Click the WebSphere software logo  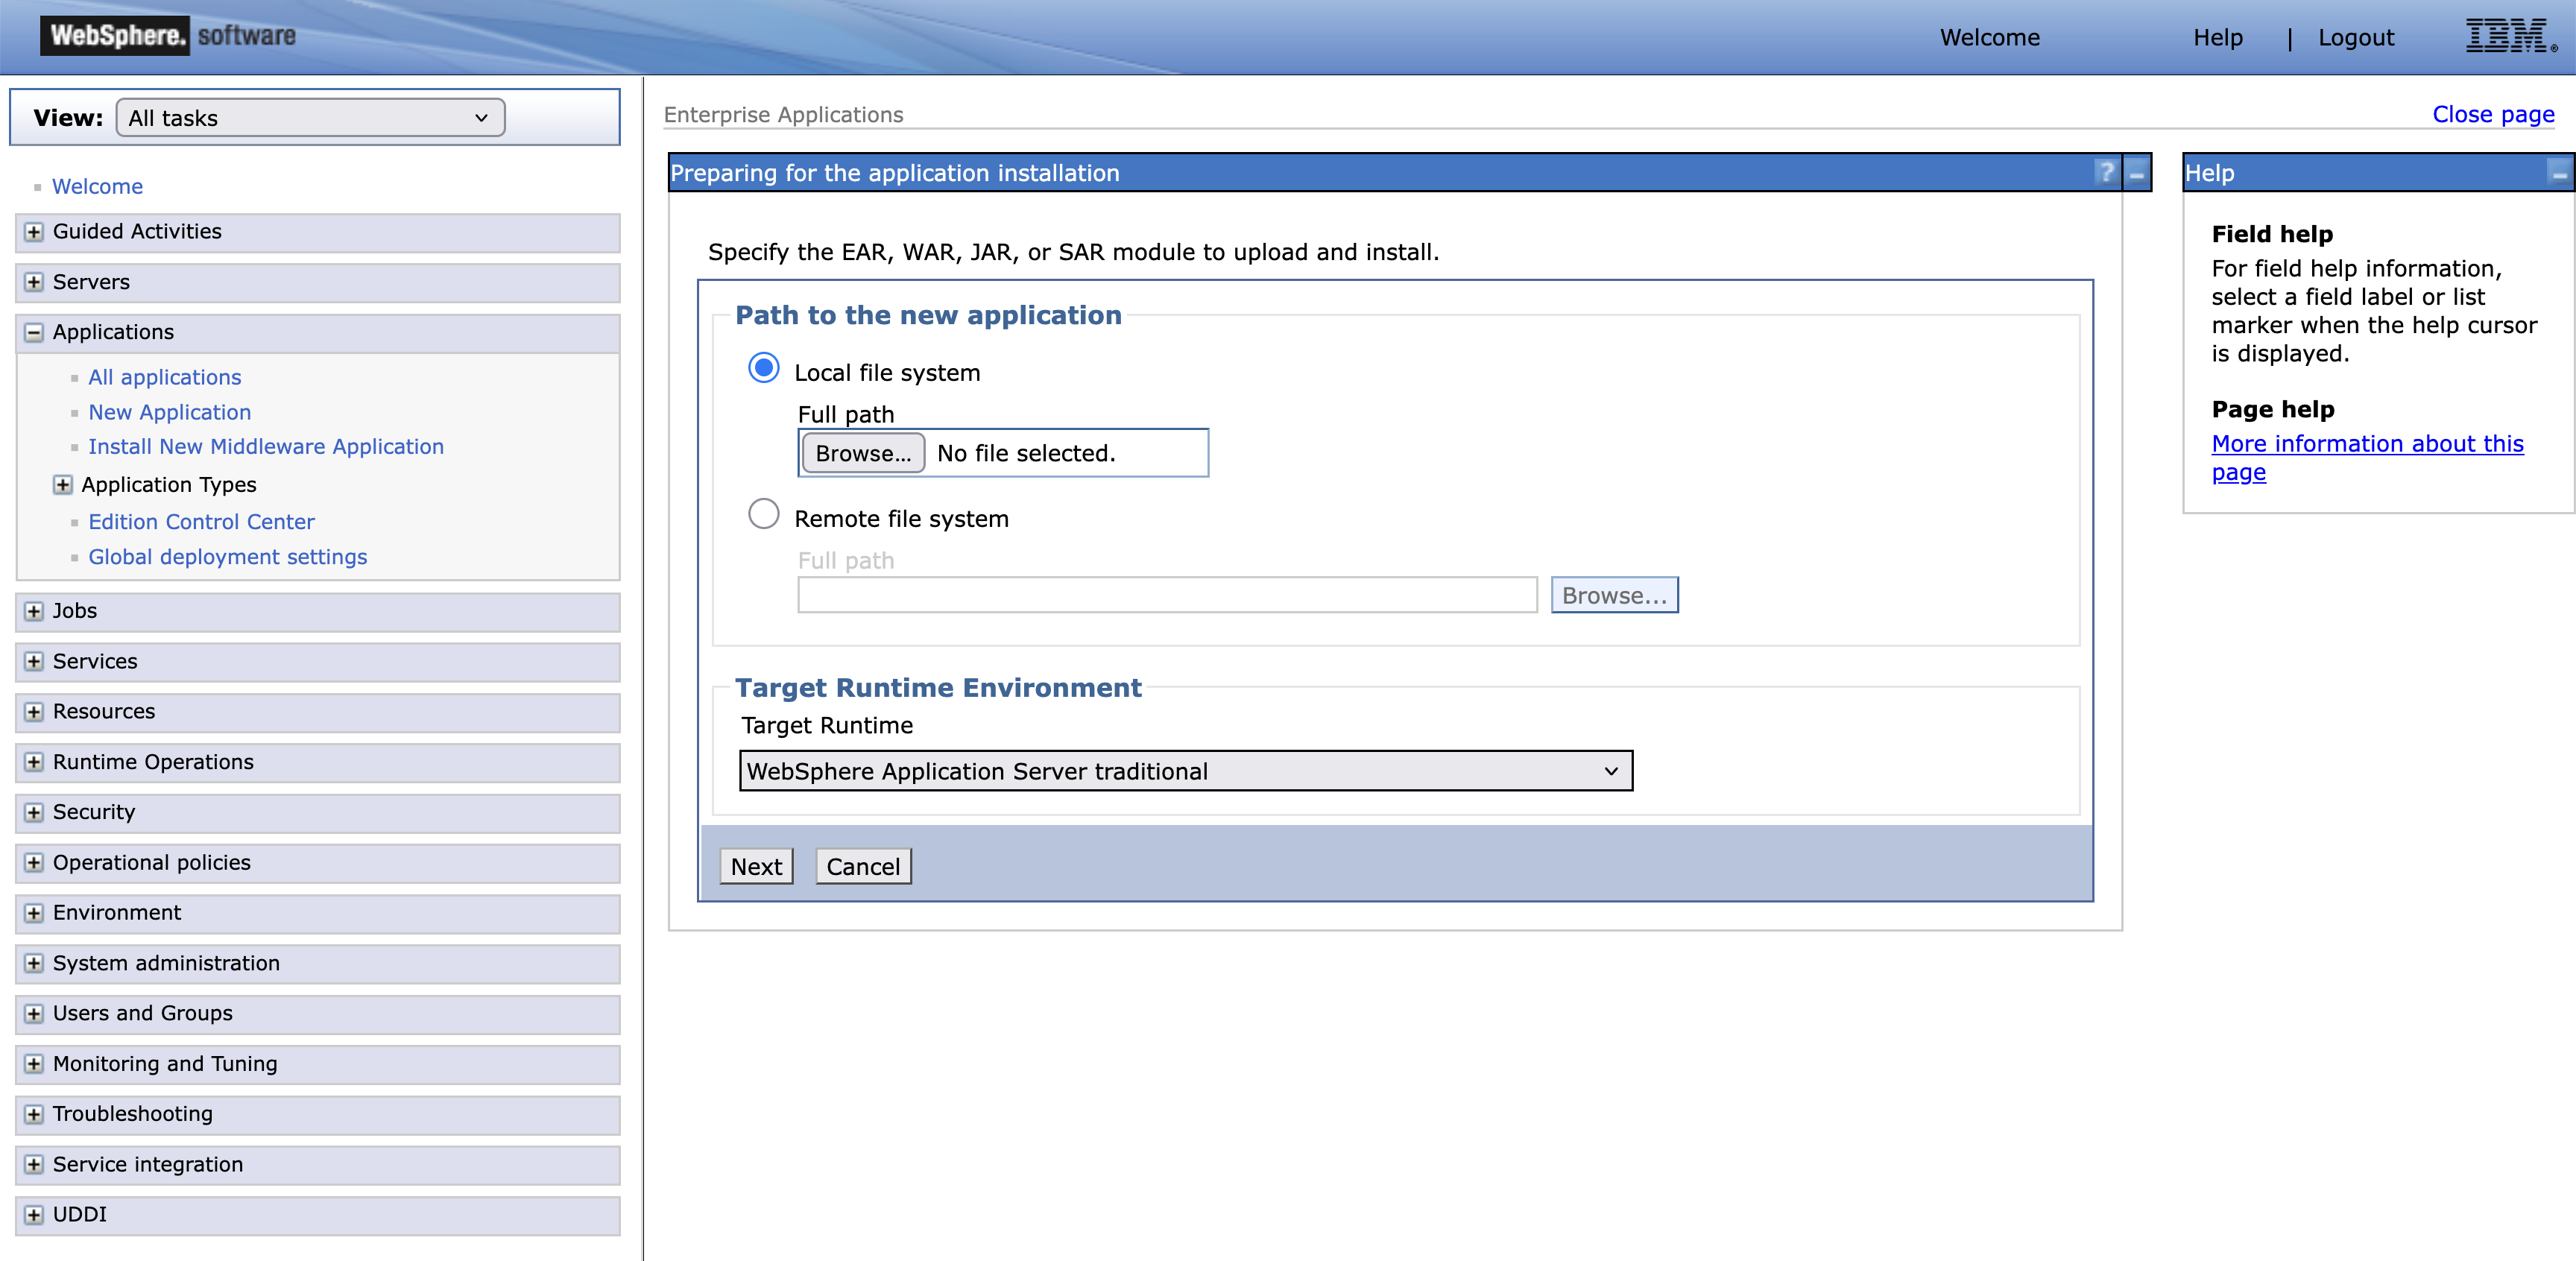click(168, 36)
